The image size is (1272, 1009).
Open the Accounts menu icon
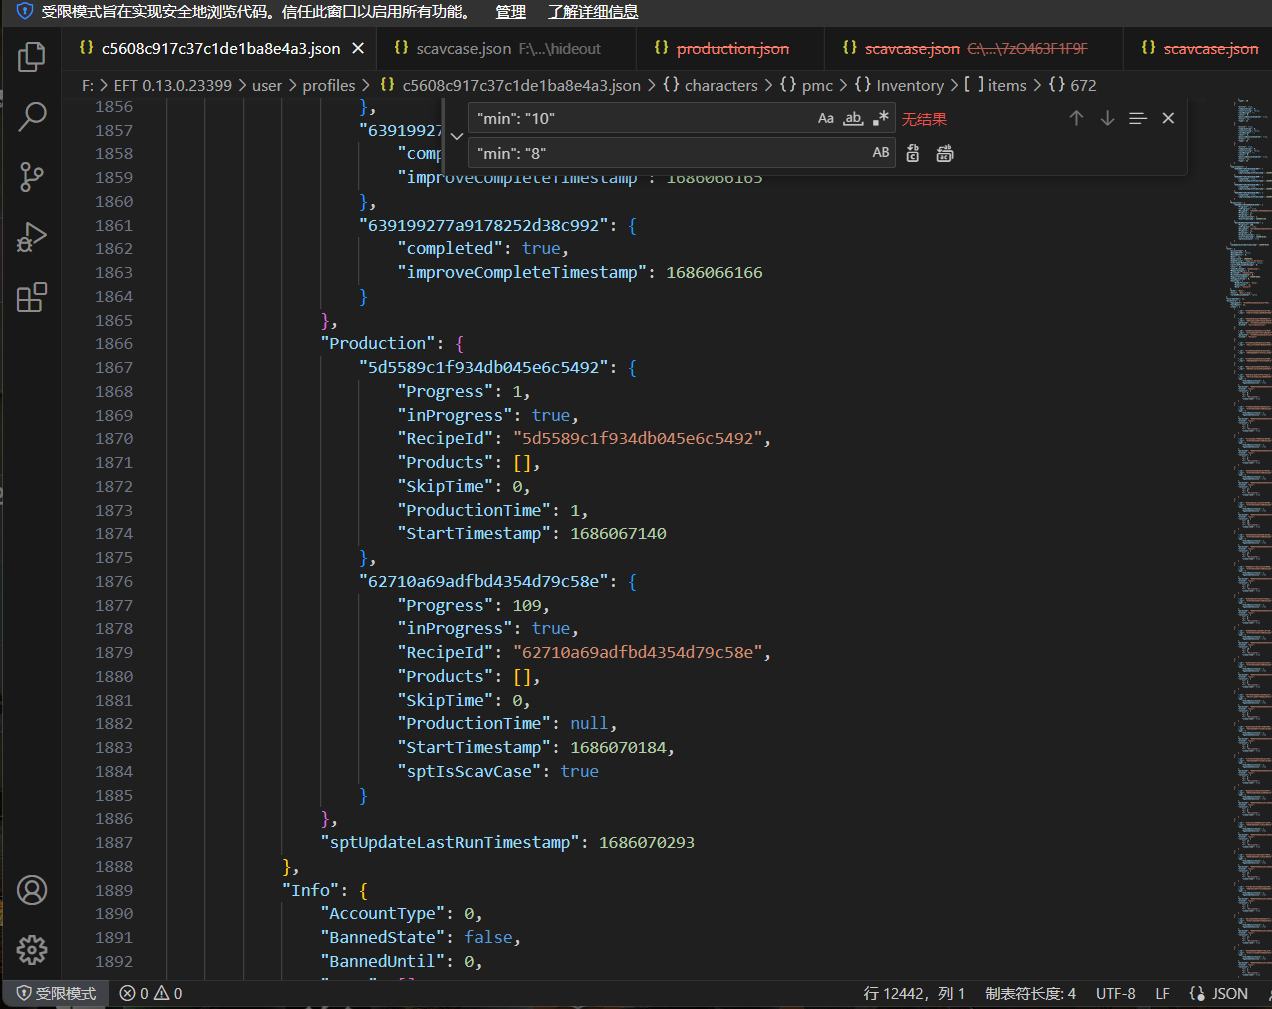point(32,890)
